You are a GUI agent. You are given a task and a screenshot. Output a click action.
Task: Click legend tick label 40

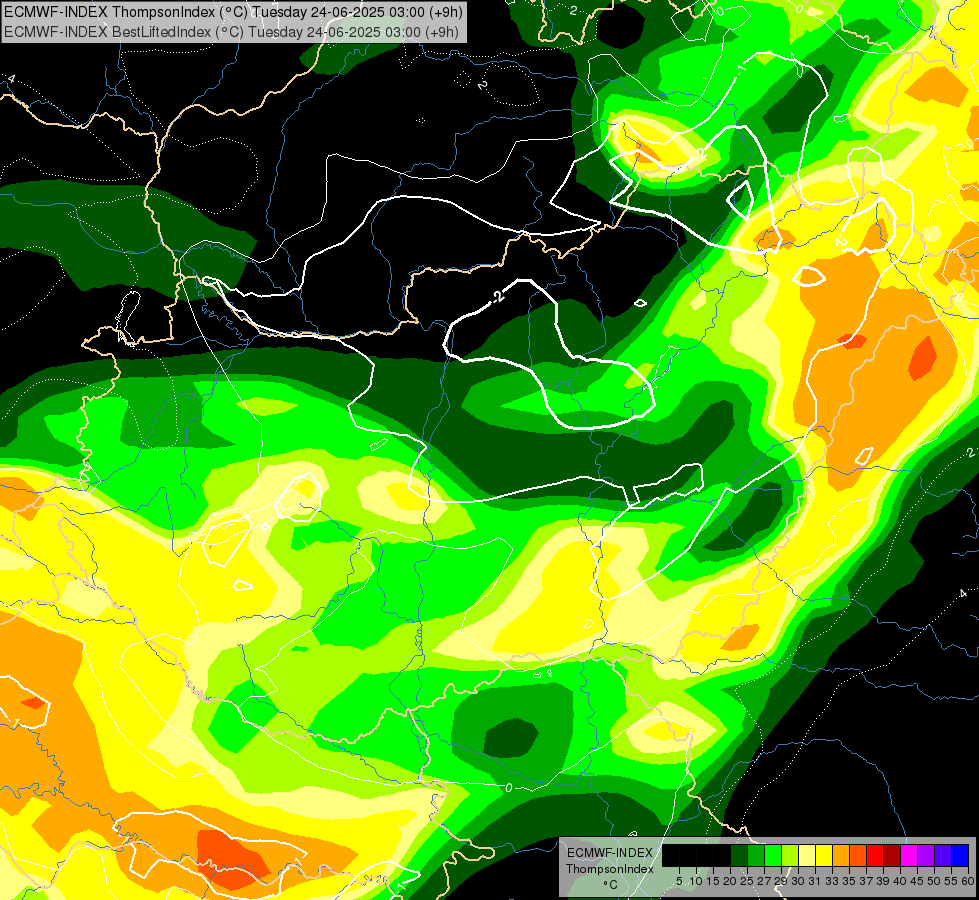click(900, 881)
